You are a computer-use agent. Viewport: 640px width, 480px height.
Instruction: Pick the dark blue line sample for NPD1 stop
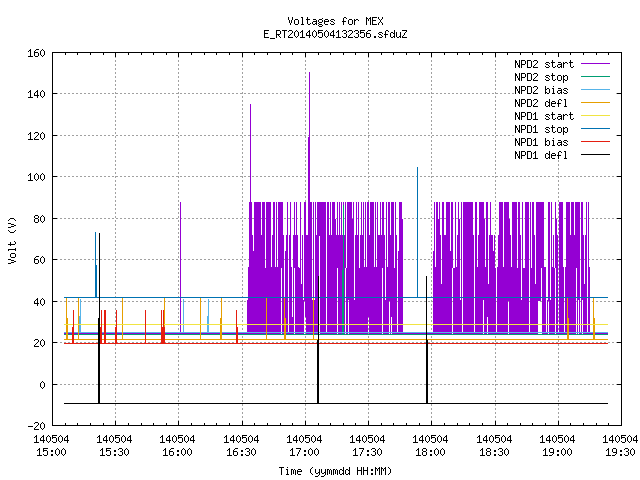(x=595, y=129)
